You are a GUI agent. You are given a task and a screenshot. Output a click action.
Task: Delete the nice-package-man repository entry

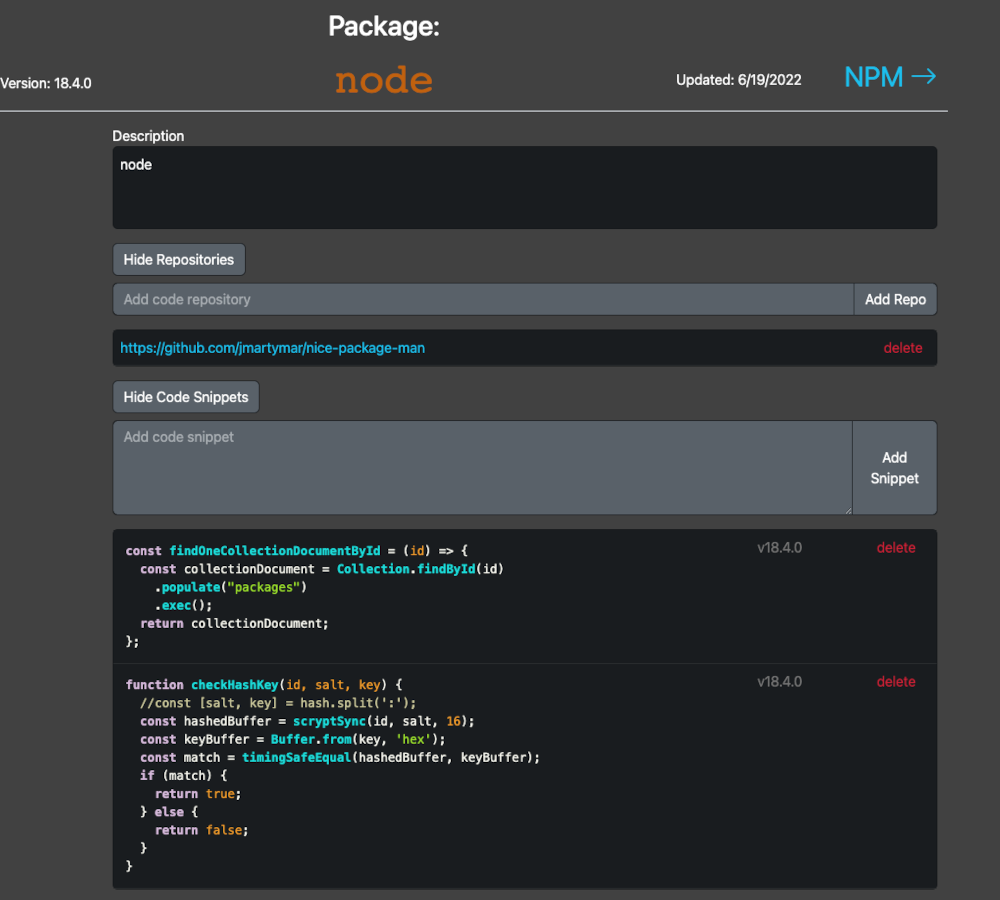tap(902, 348)
